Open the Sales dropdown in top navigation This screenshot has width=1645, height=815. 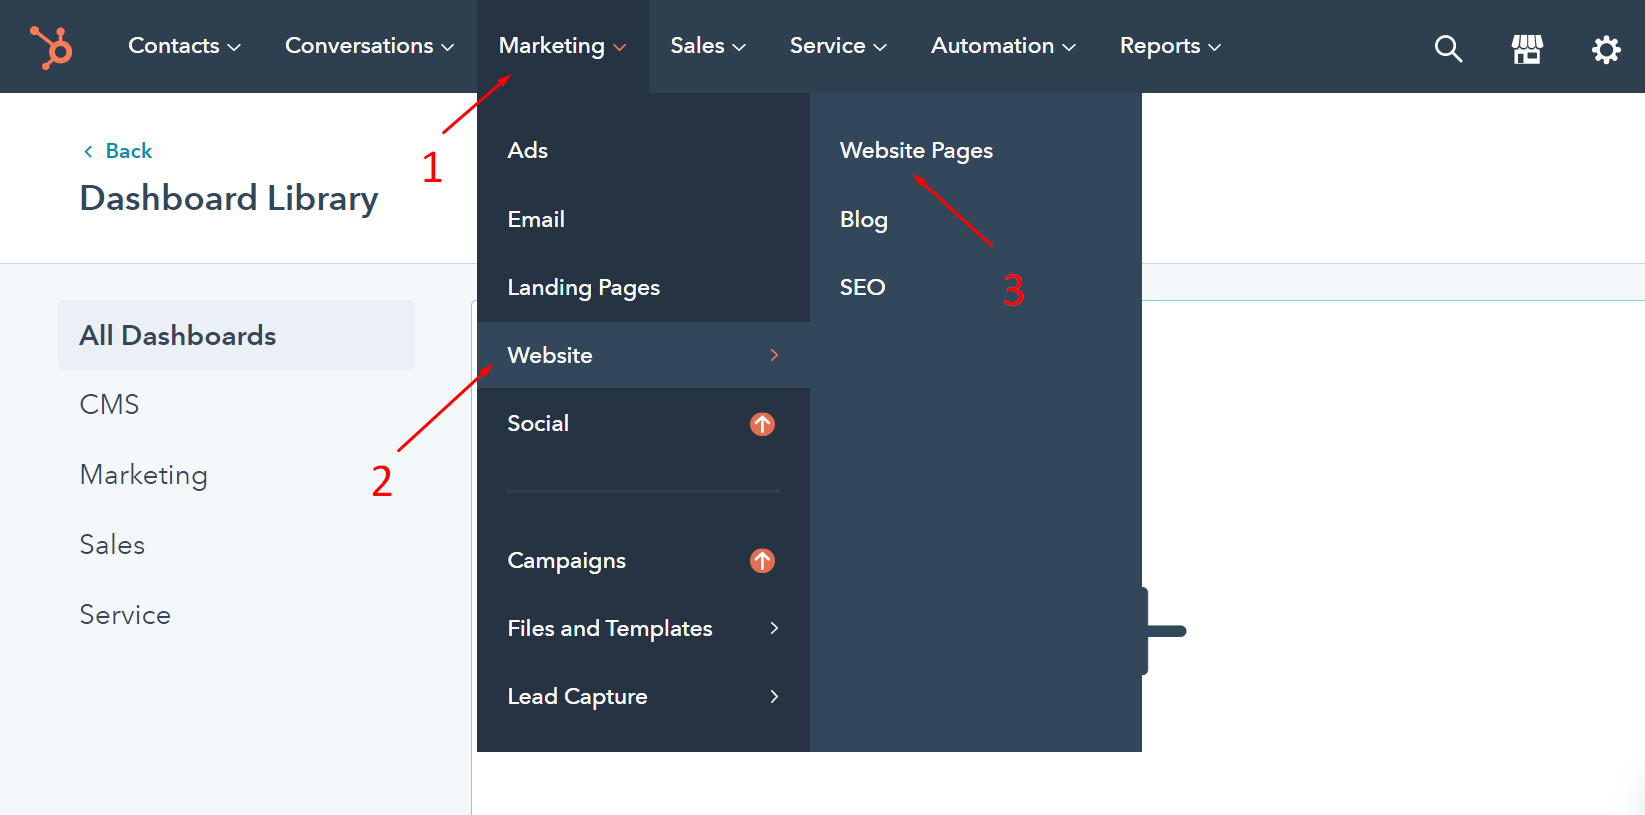click(708, 46)
